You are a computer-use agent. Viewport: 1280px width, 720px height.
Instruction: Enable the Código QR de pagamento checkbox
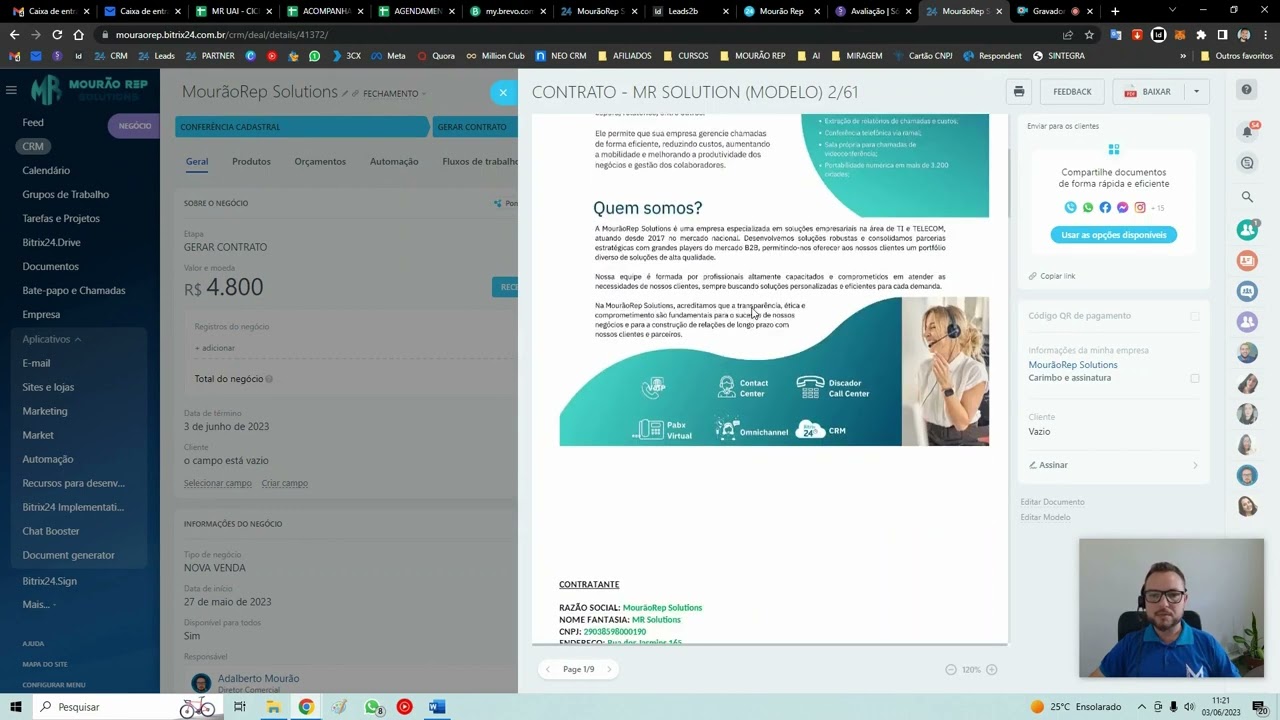1195,316
